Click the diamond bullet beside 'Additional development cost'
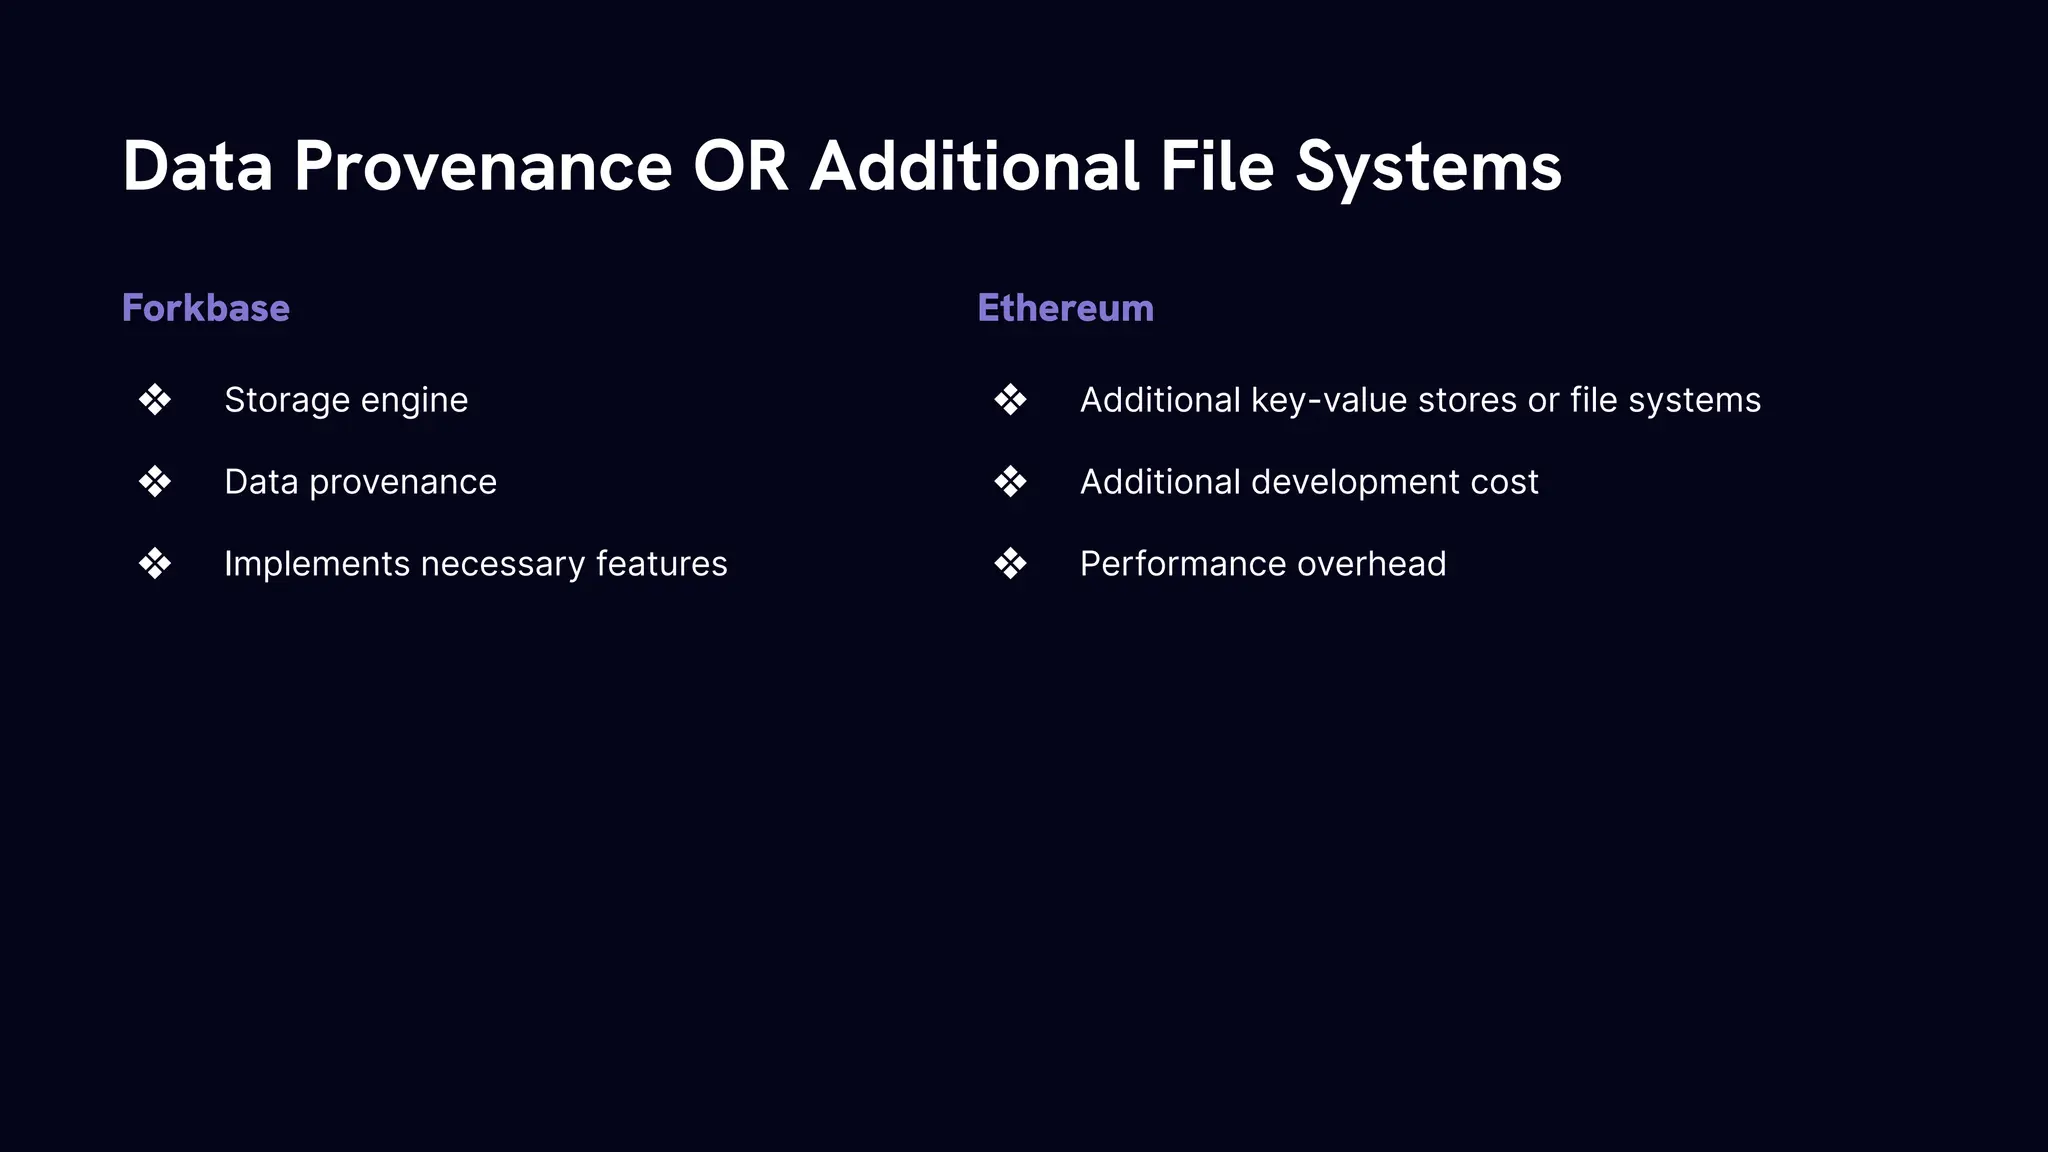This screenshot has width=2048, height=1152. point(1010,482)
